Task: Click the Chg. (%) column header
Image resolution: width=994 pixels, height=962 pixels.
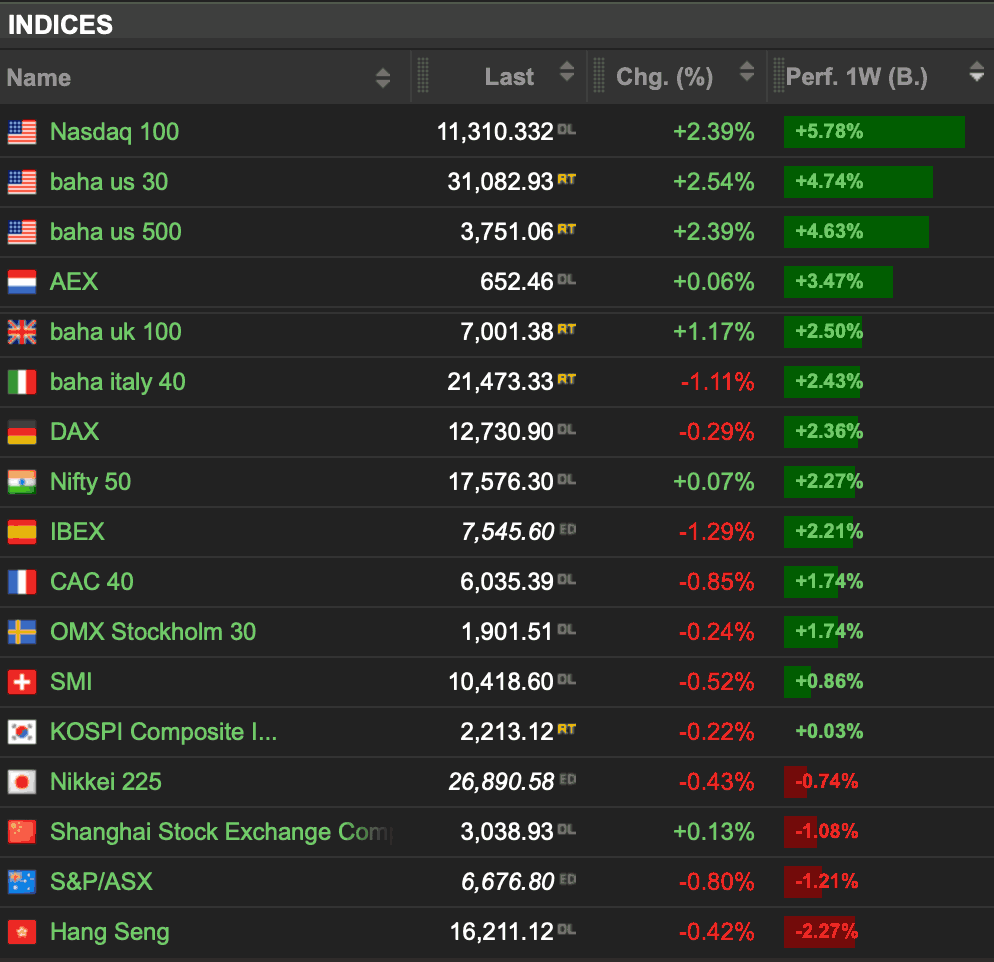Action: pyautogui.click(x=664, y=77)
